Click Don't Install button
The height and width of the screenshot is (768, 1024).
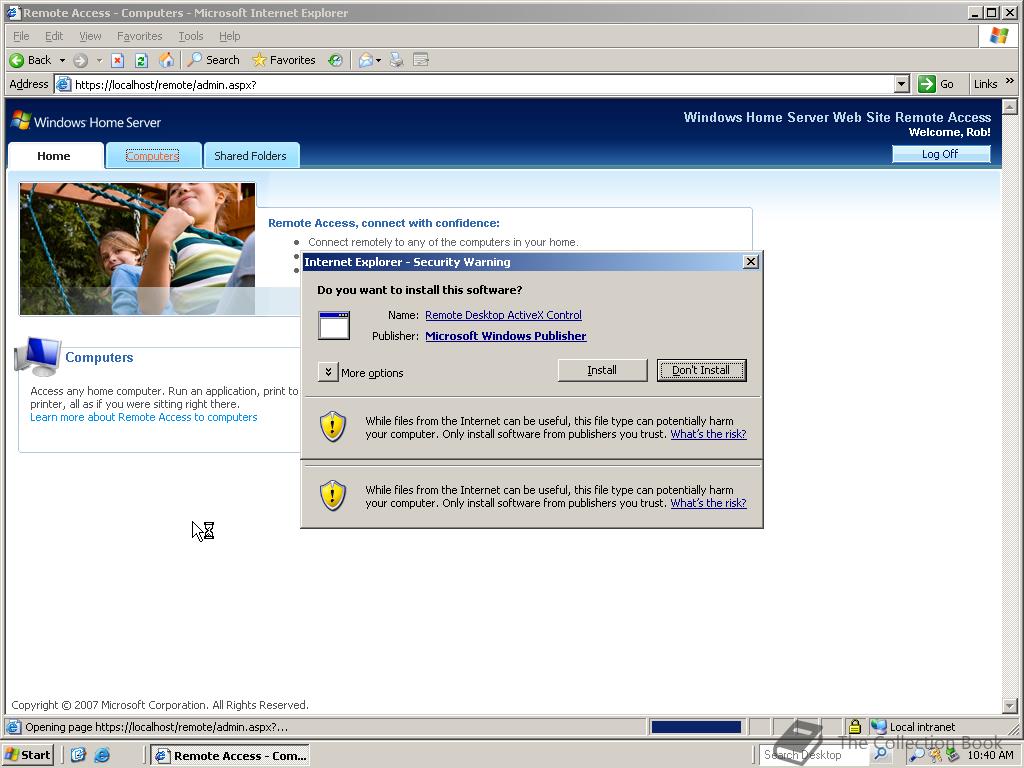tap(701, 370)
